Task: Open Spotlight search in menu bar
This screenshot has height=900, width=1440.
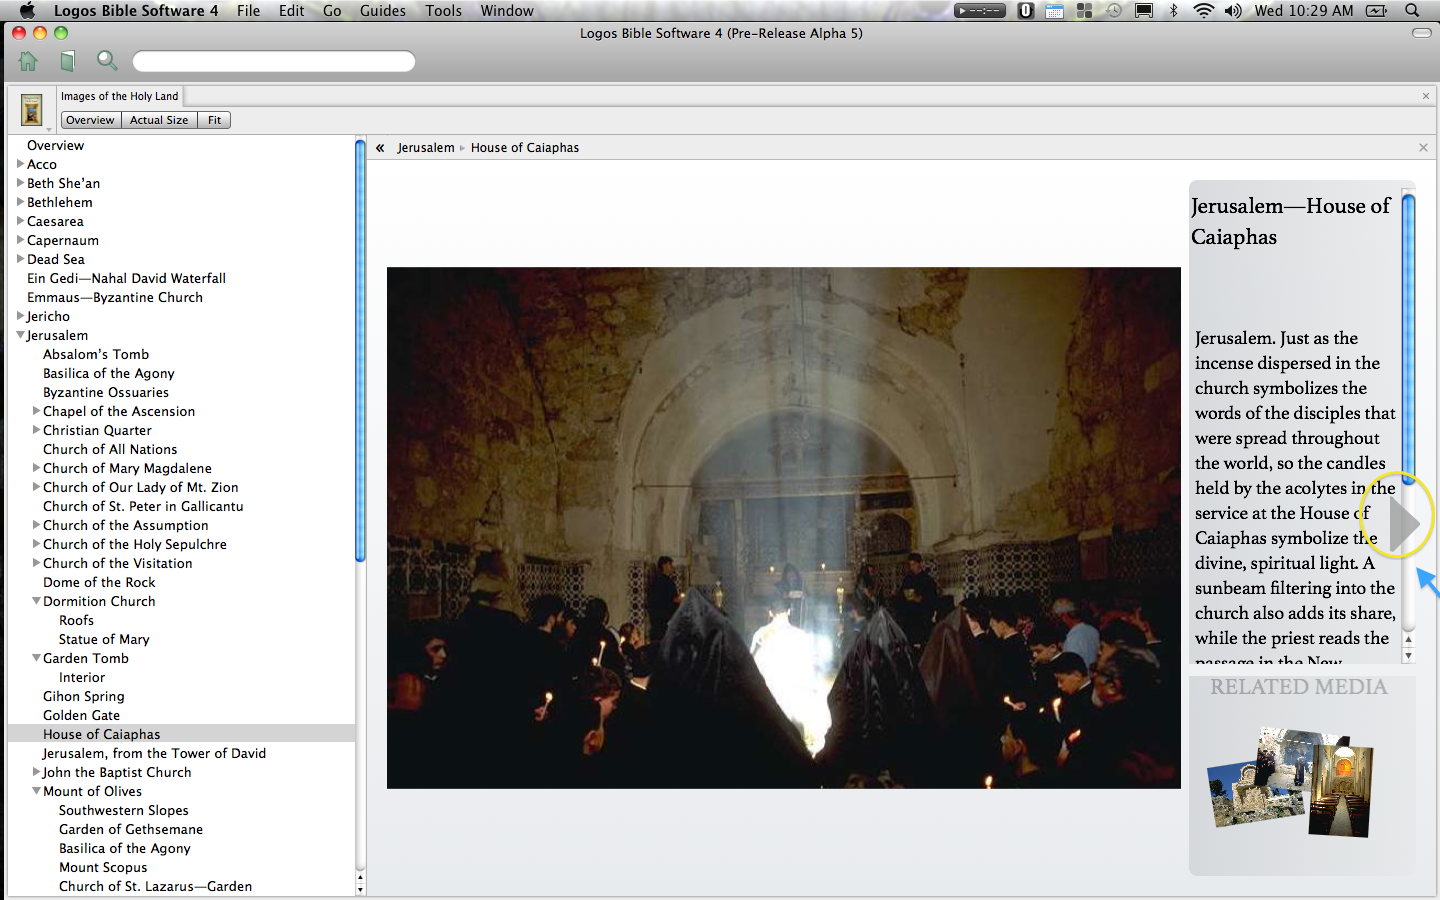Action: tap(1412, 10)
